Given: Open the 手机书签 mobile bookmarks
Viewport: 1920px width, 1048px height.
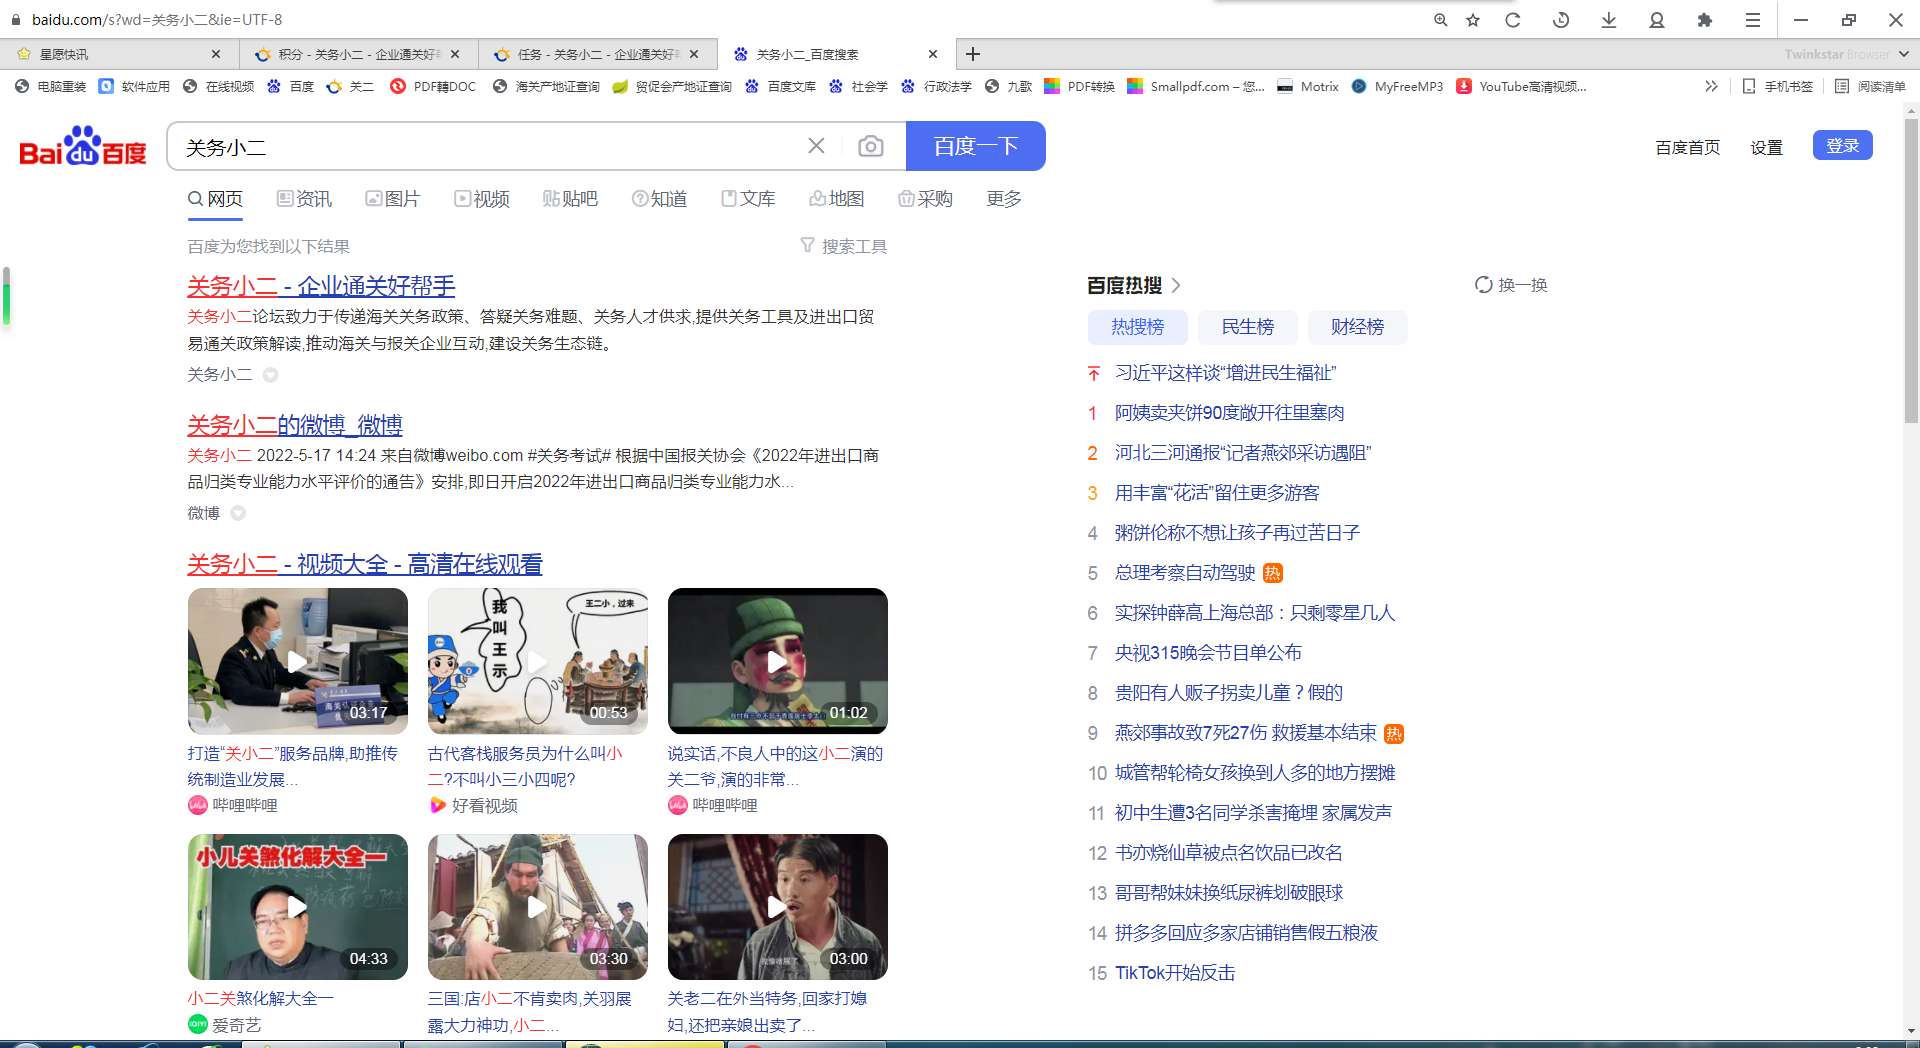Looking at the screenshot, I should (1778, 87).
